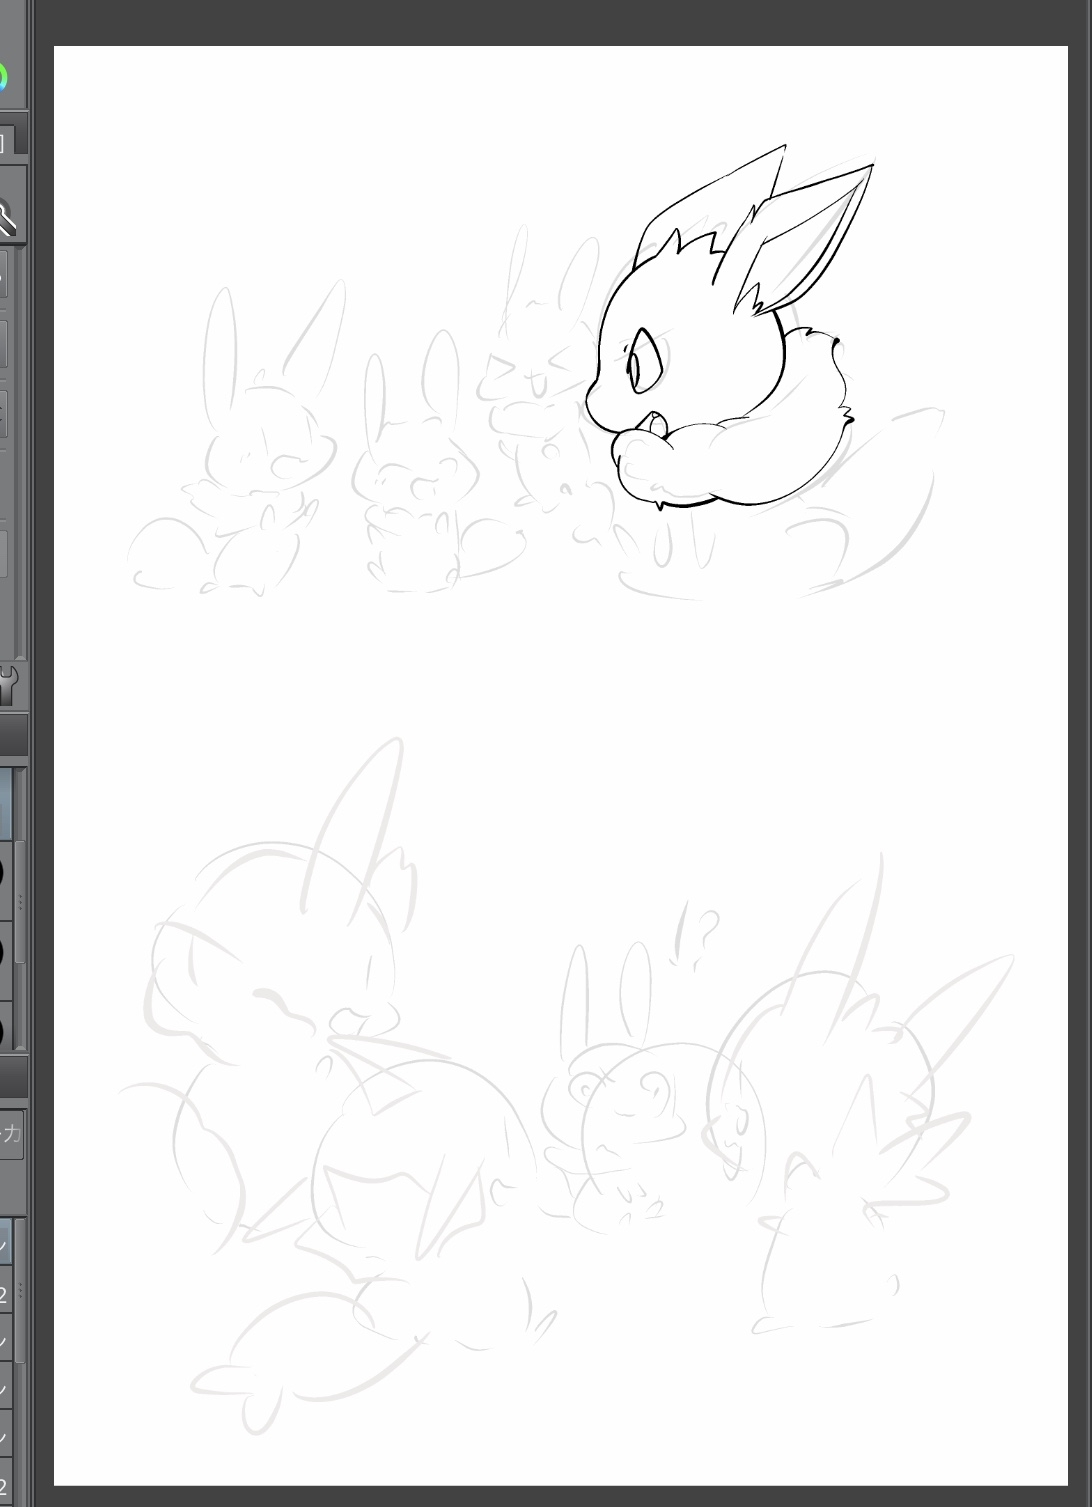Click the button labeled with "カ"
The height and width of the screenshot is (1507, 1092).
click(11, 1133)
